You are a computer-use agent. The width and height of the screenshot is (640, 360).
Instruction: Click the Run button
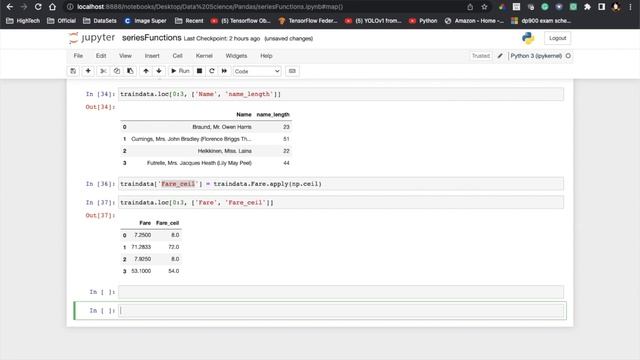pos(180,71)
